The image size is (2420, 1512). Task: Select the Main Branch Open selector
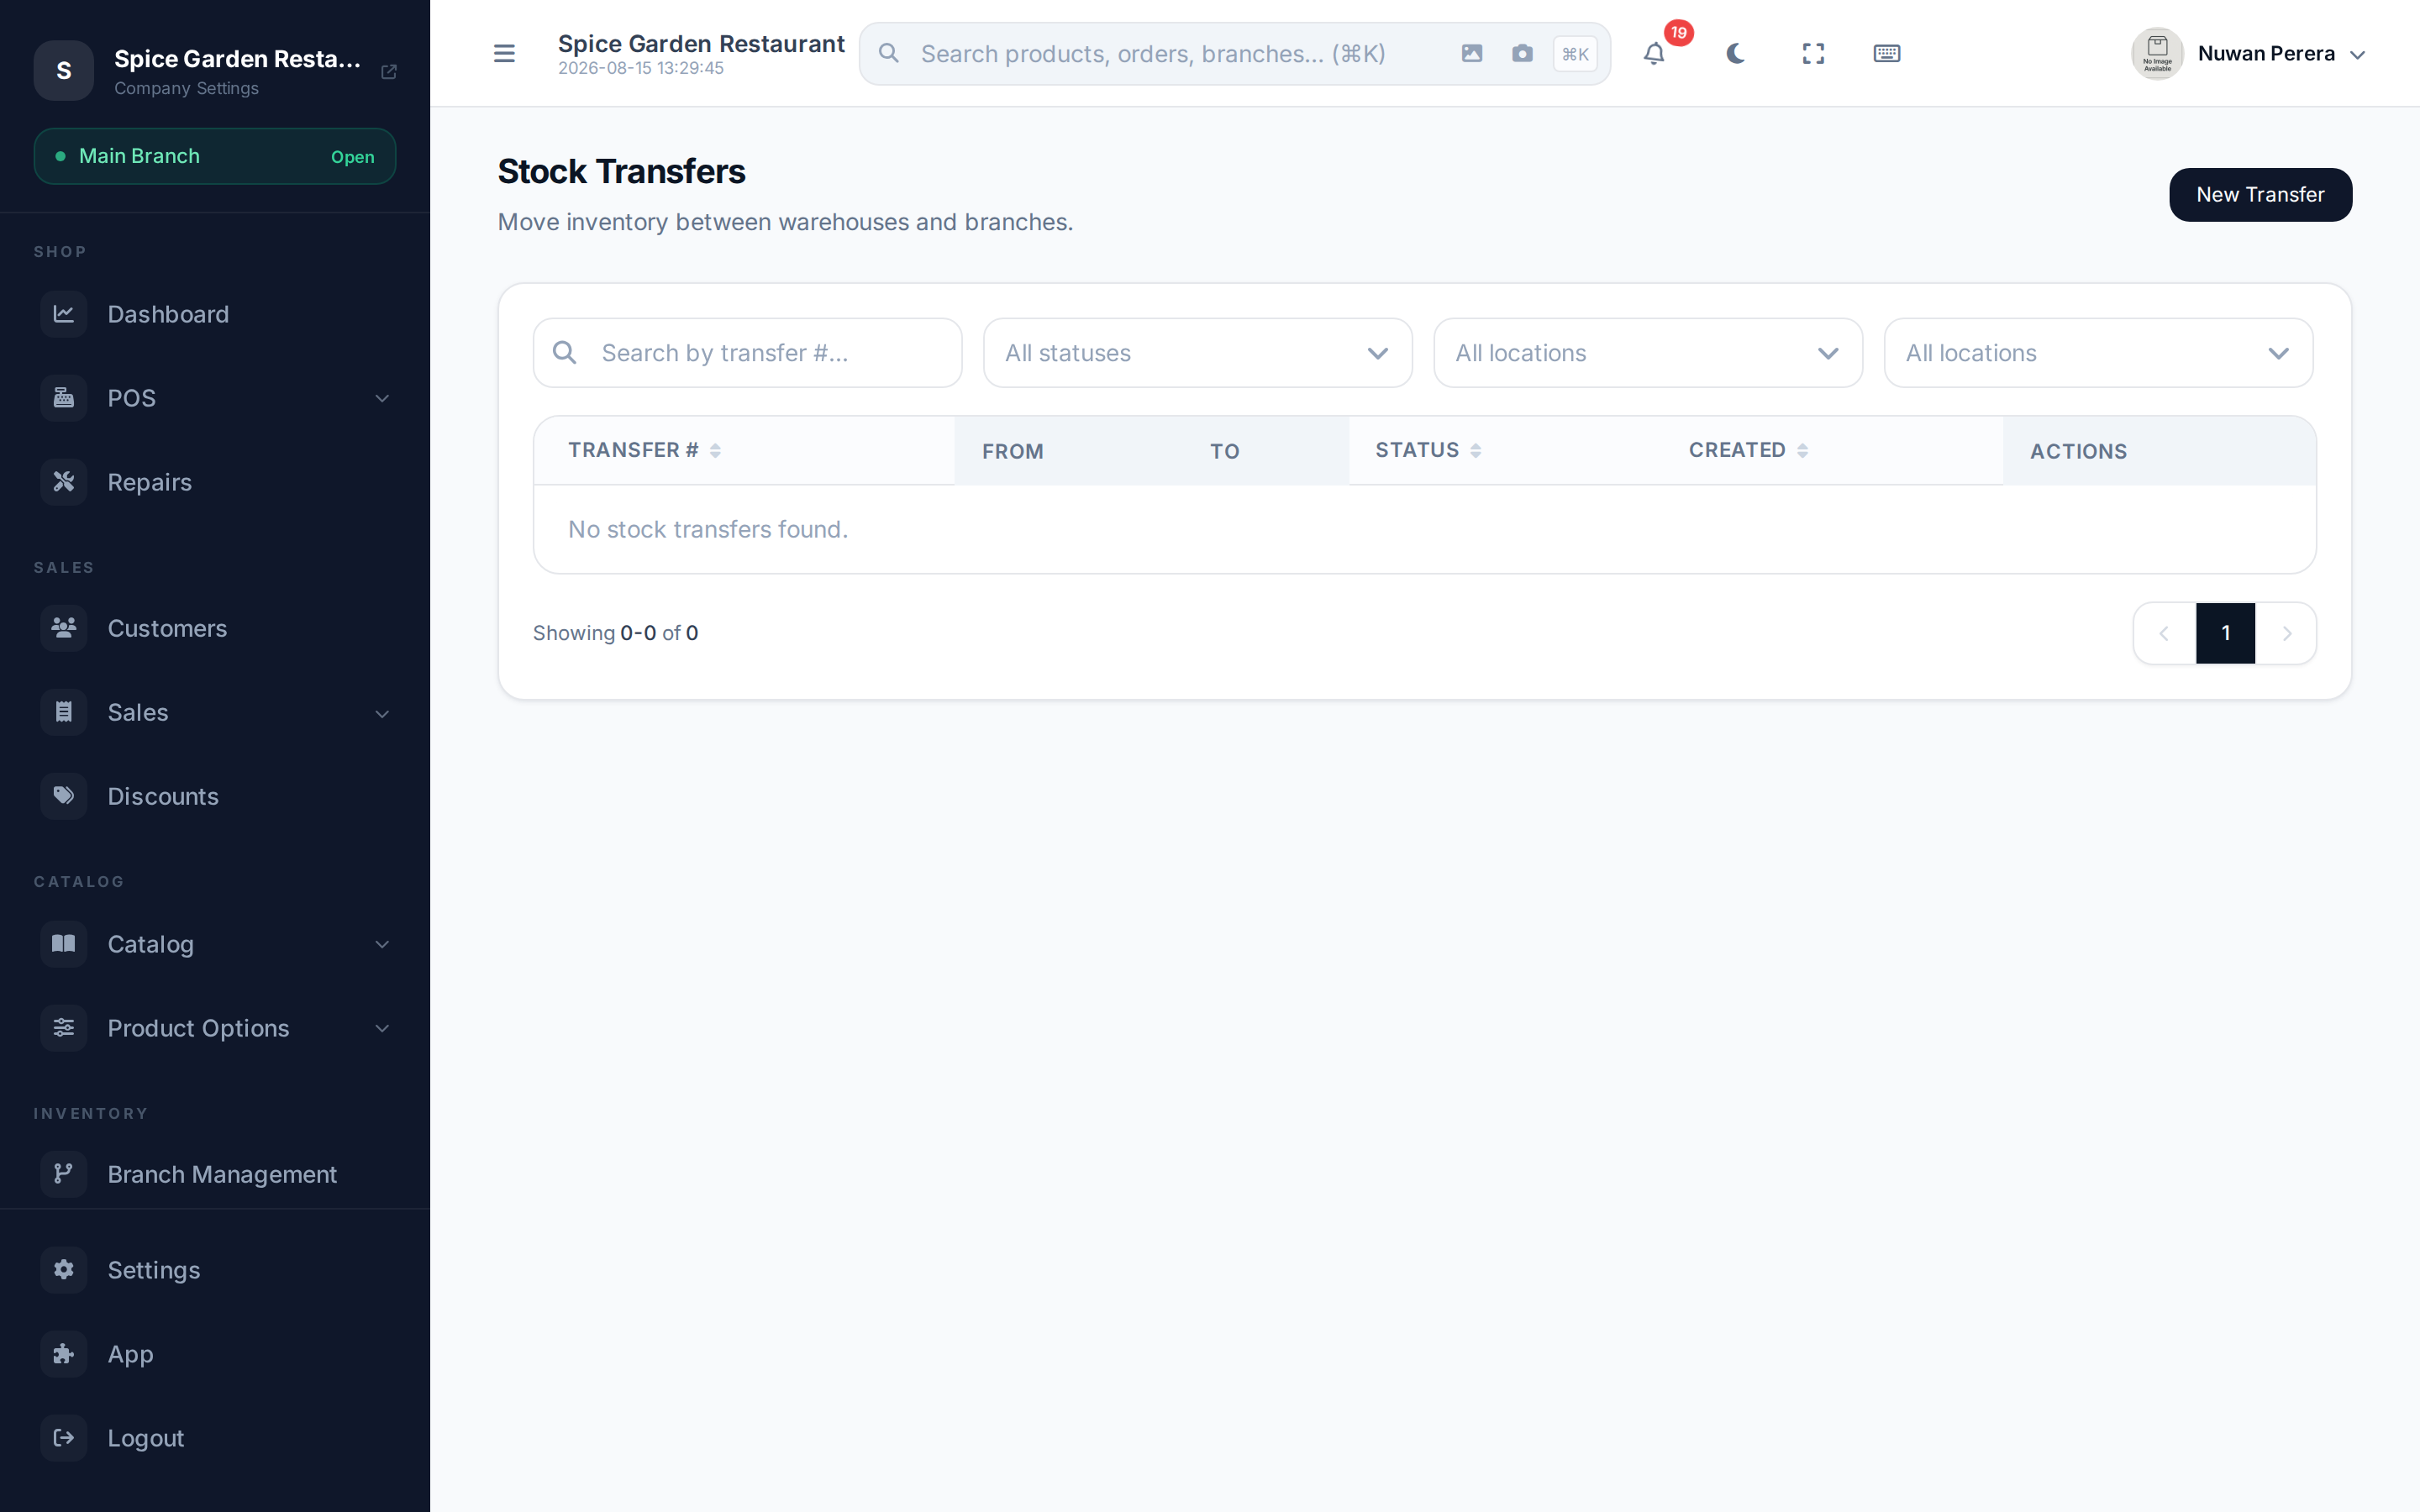pos(215,156)
